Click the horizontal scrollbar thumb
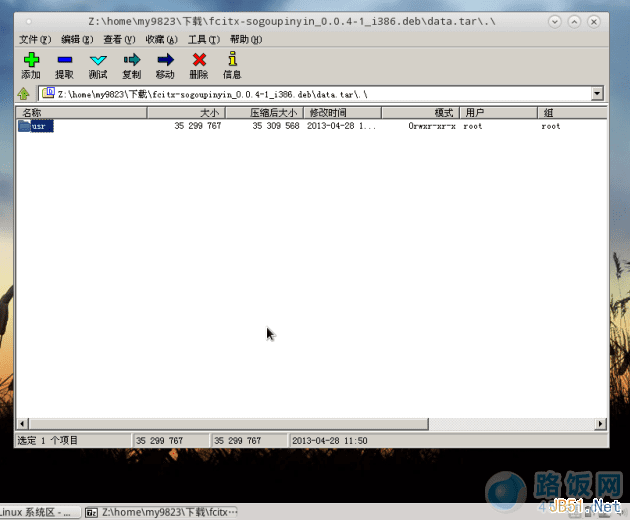Image resolution: width=630 pixels, height=520 pixels. point(229,424)
